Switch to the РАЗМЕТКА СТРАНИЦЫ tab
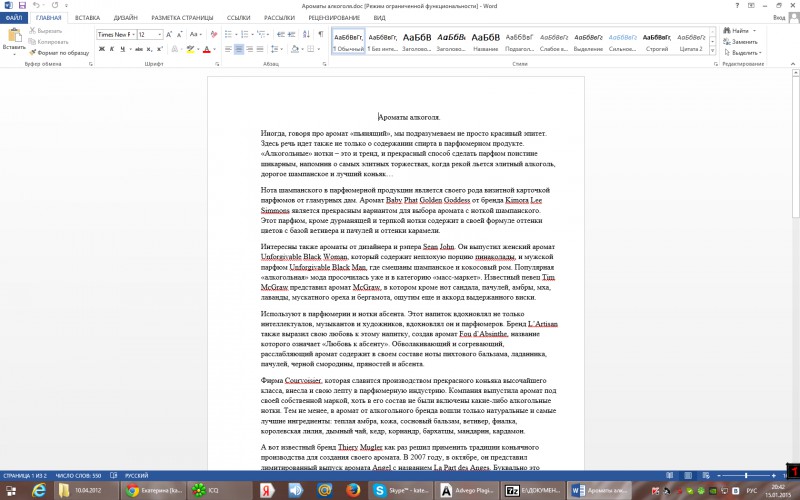 tap(182, 18)
